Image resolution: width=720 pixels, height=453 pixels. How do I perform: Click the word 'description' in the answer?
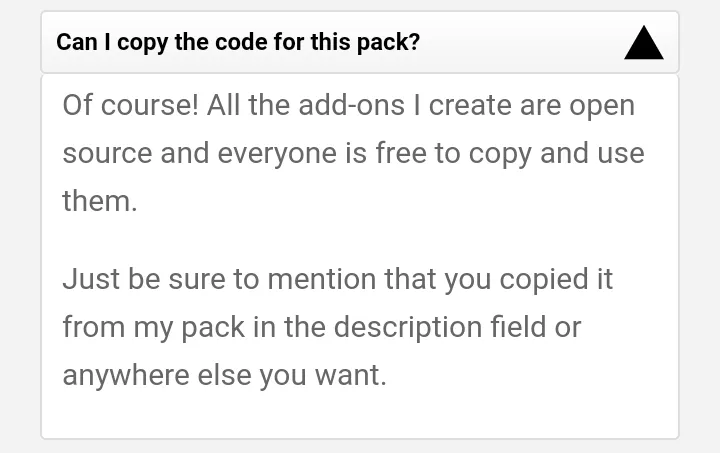click(x=408, y=329)
